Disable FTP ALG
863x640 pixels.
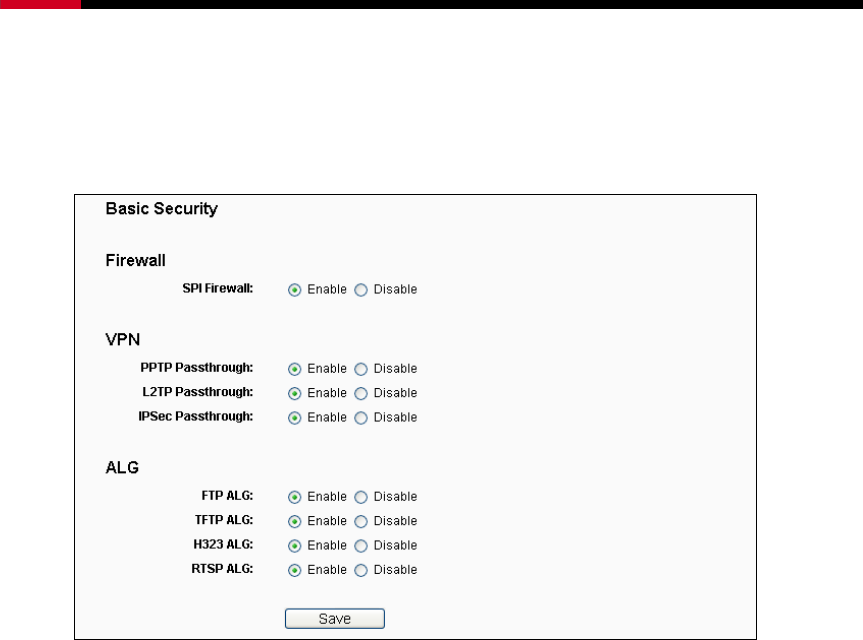pyautogui.click(x=361, y=497)
